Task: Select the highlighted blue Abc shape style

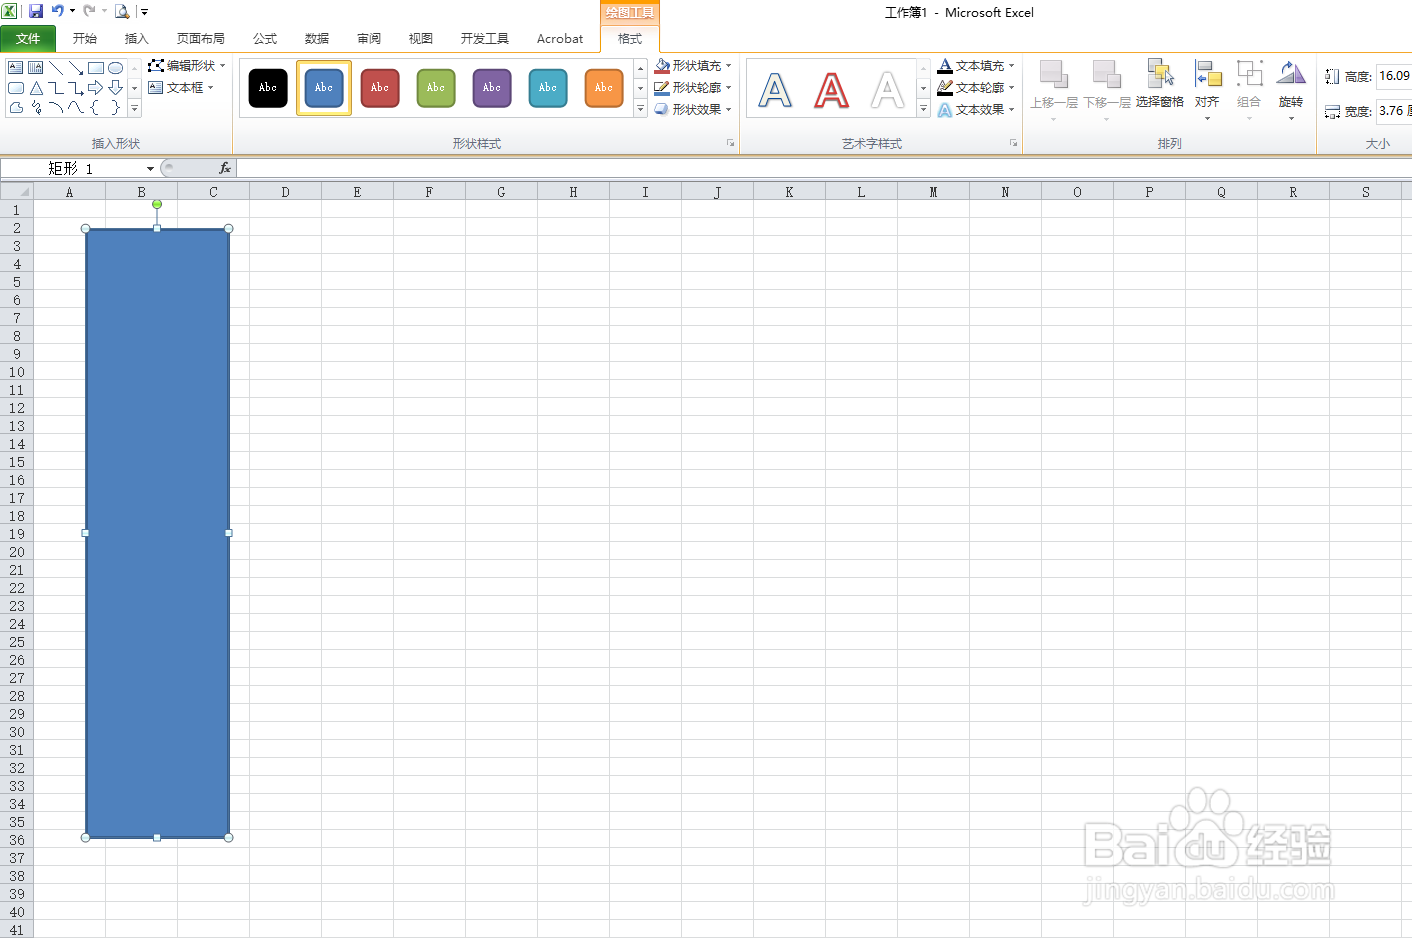Action: [323, 87]
